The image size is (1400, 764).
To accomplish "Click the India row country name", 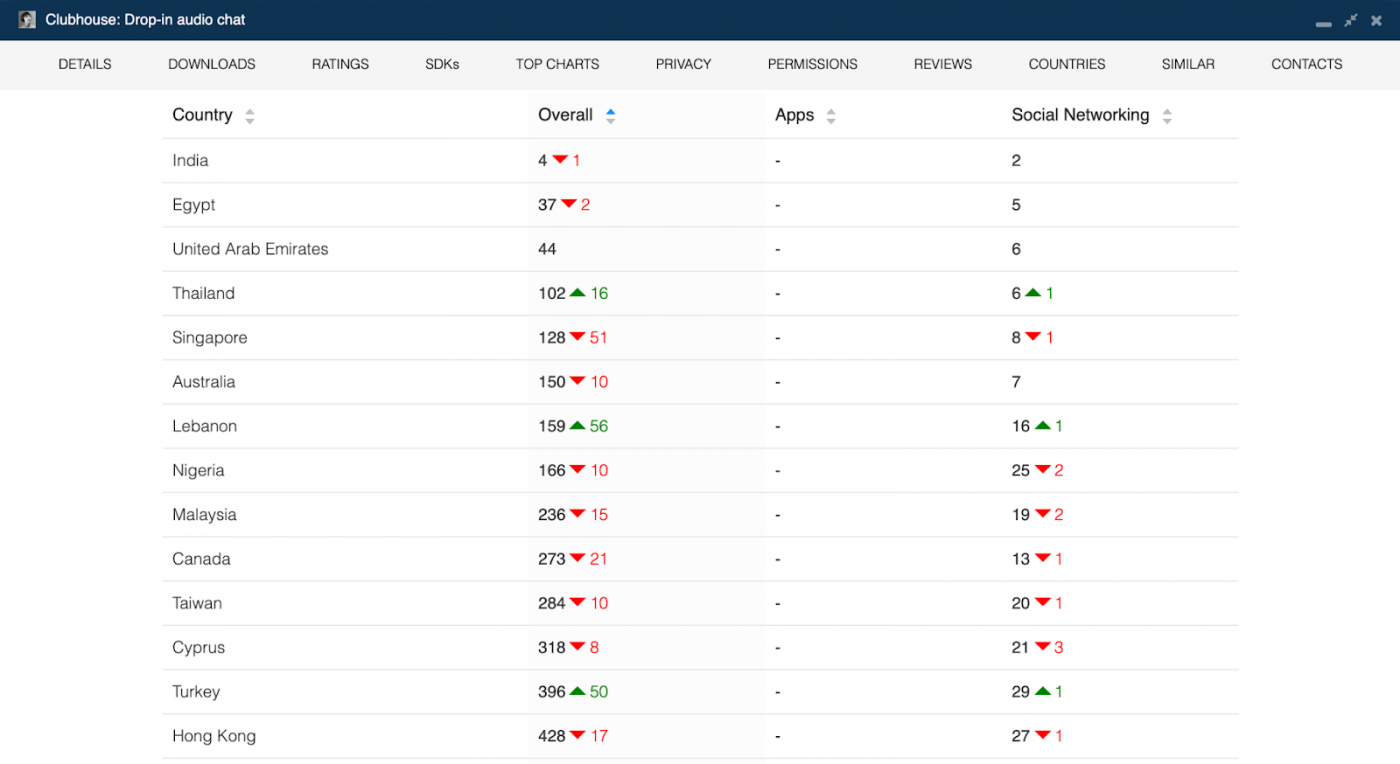I will [190, 161].
